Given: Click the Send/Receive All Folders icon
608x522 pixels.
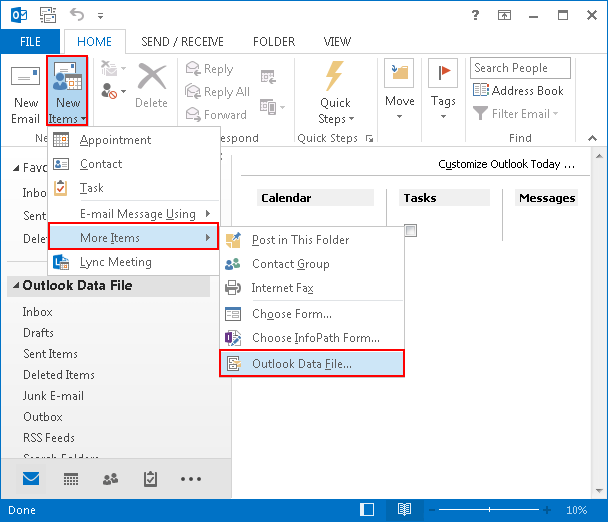Looking at the screenshot, I should pos(48,15).
